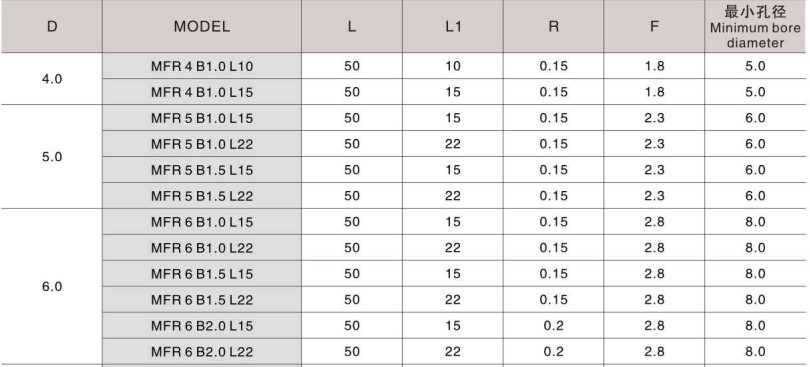
Task: Click model MFR 6 B2.0 L22
Action: [x=202, y=351]
